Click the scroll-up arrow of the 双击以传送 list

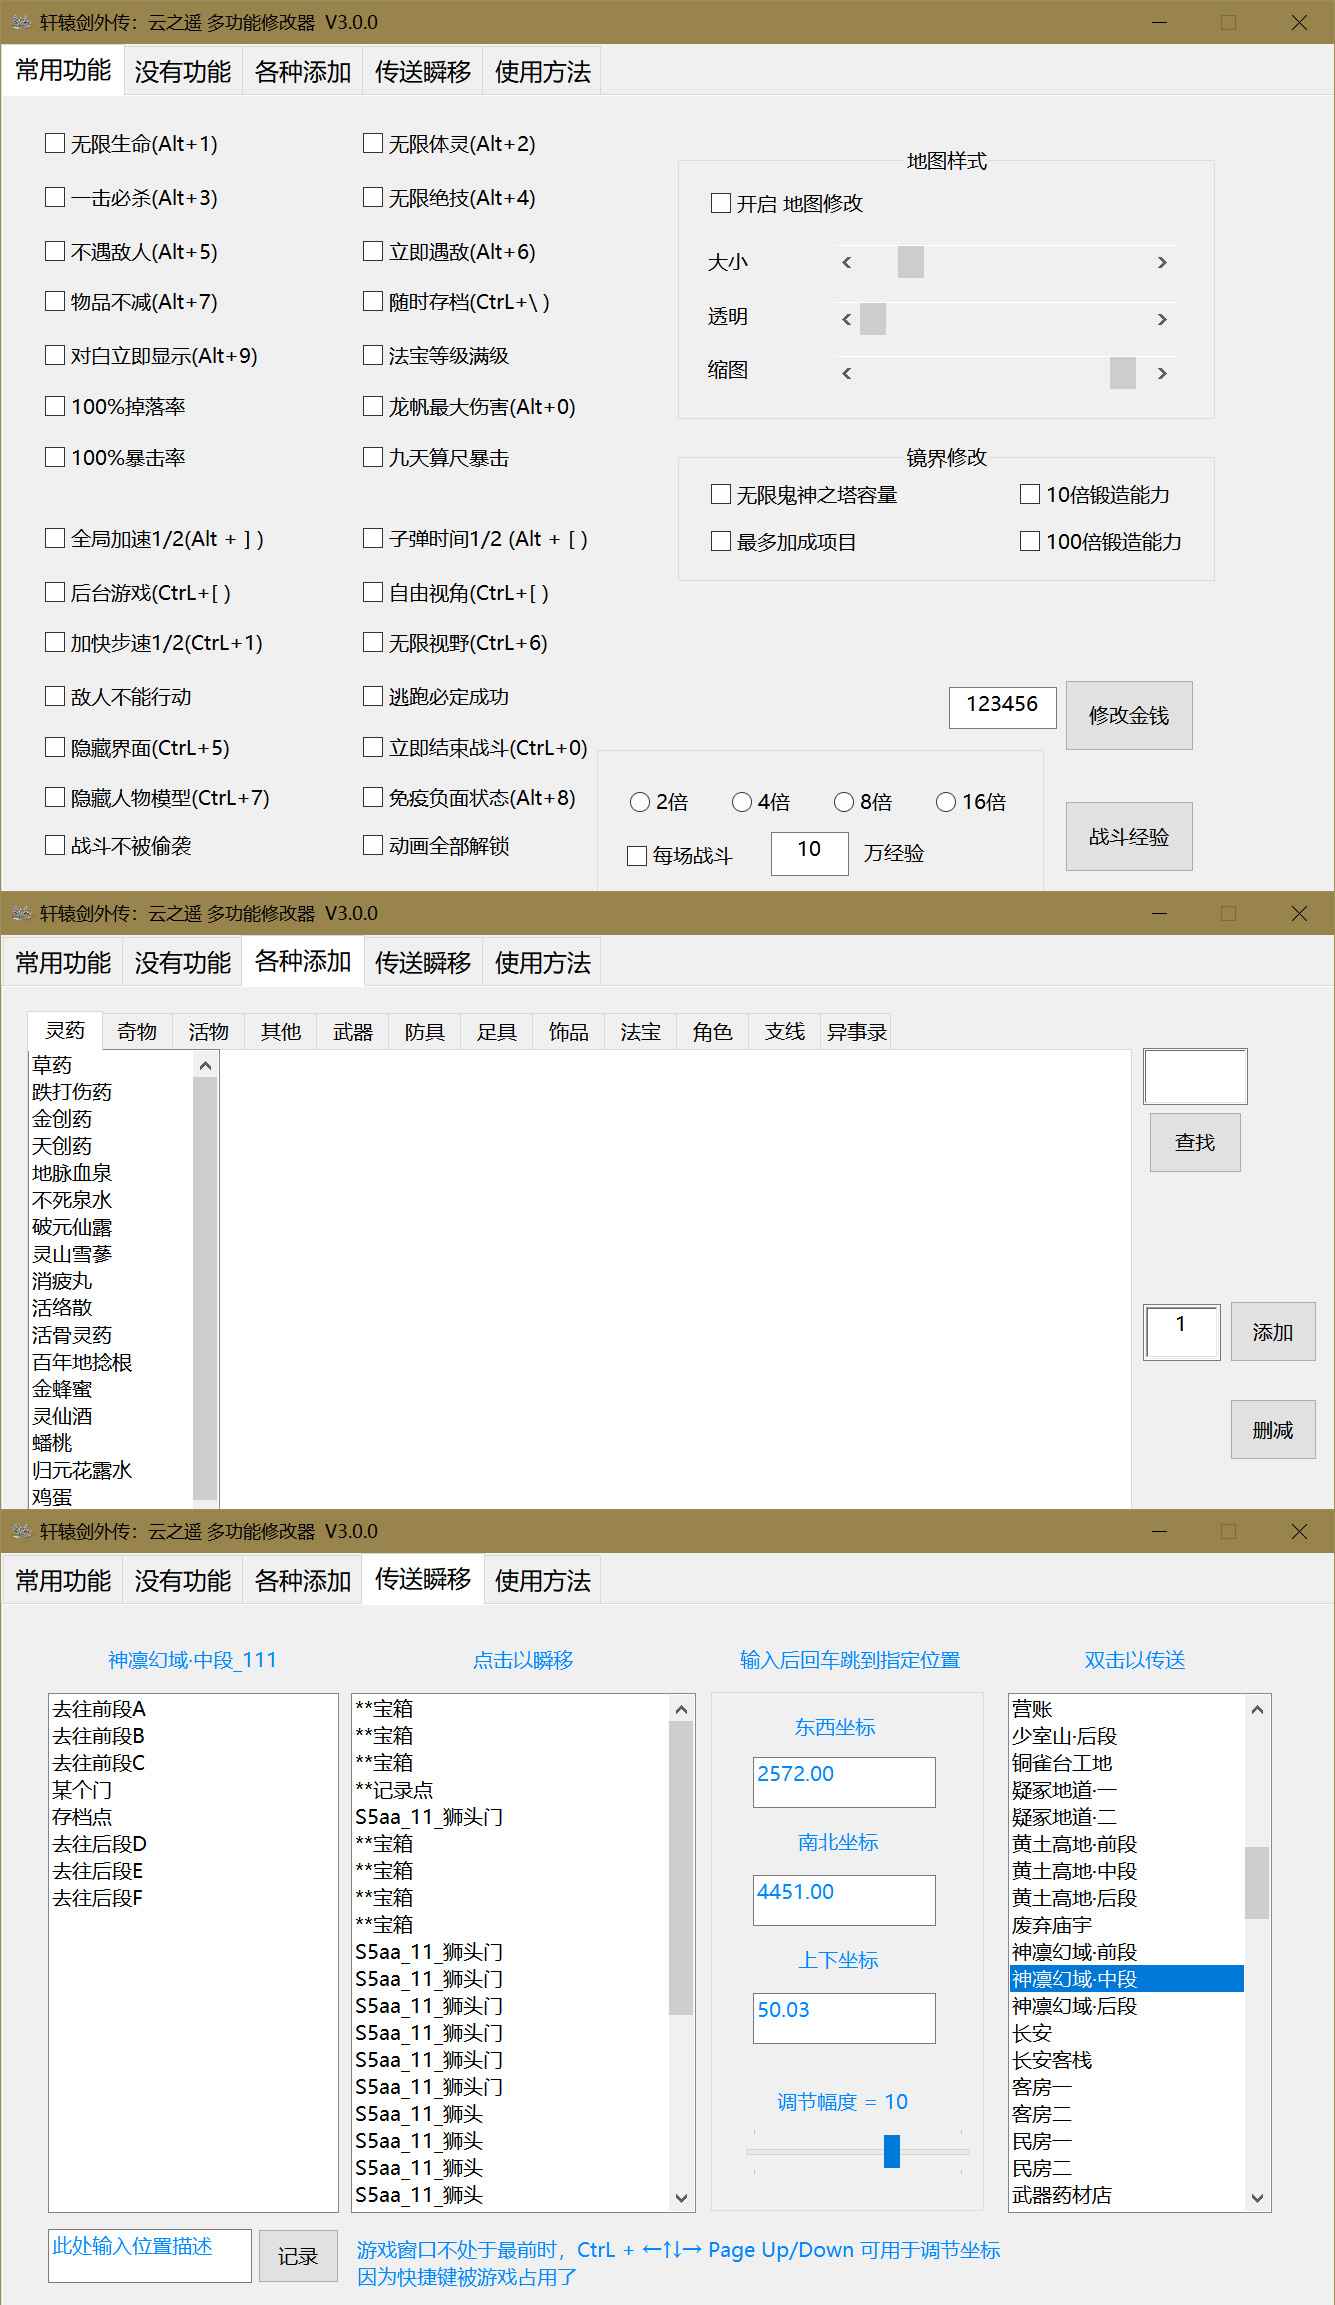[1257, 1710]
